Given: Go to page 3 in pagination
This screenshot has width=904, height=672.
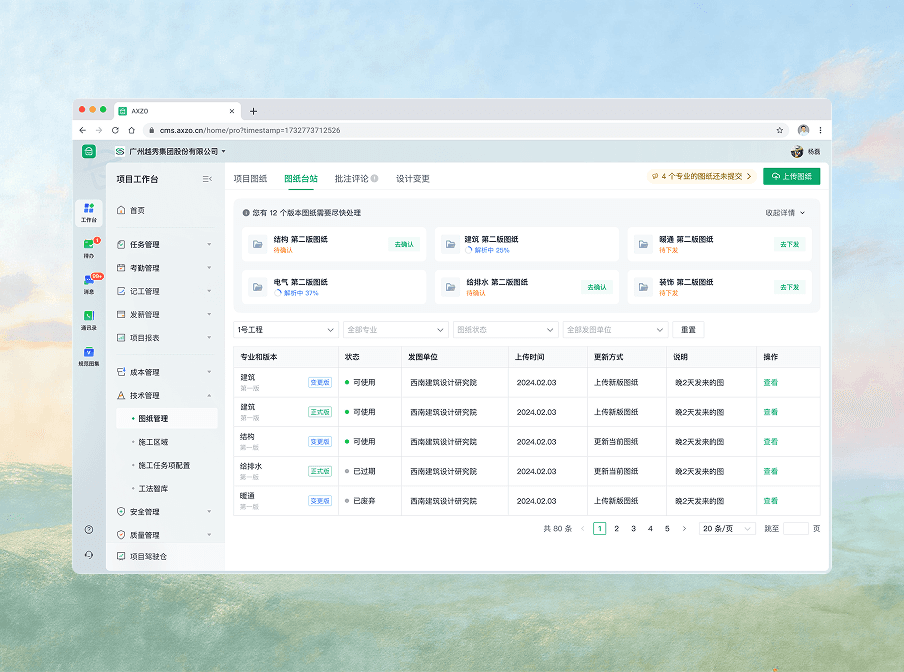Looking at the screenshot, I should coord(632,528).
